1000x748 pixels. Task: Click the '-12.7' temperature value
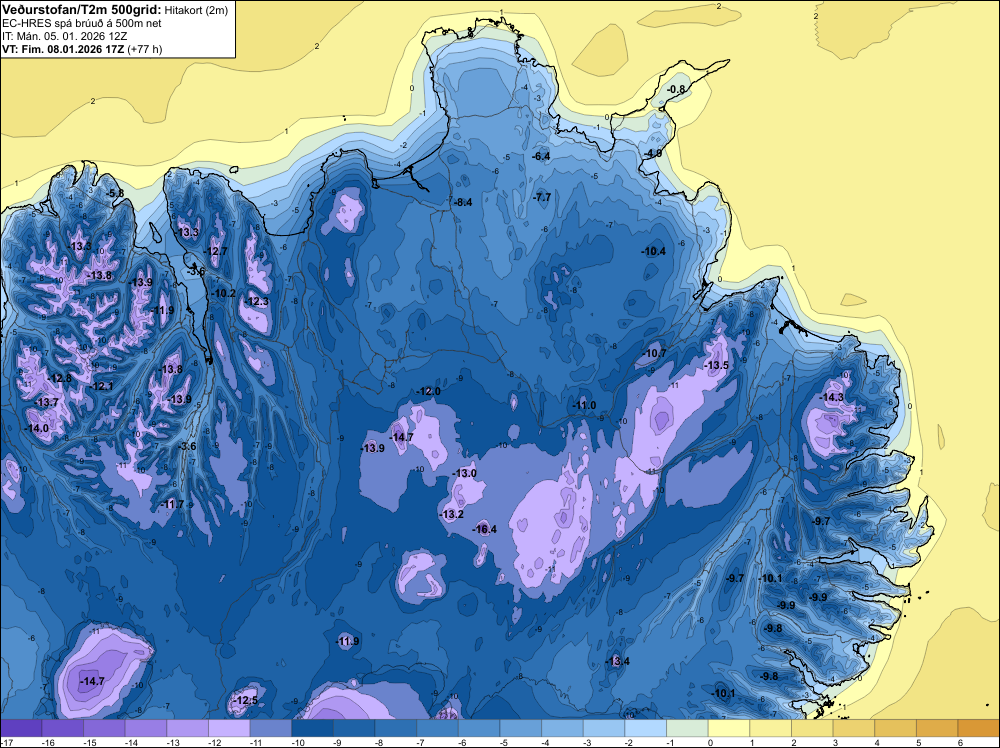tap(216, 251)
